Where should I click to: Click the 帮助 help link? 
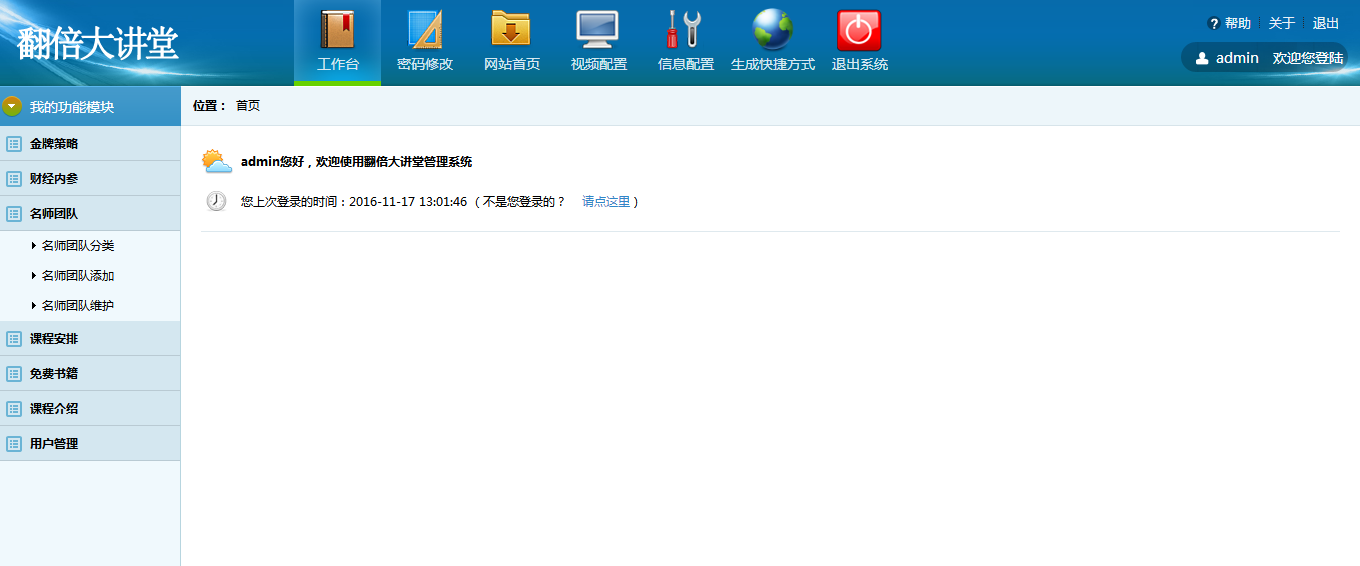coord(1238,24)
